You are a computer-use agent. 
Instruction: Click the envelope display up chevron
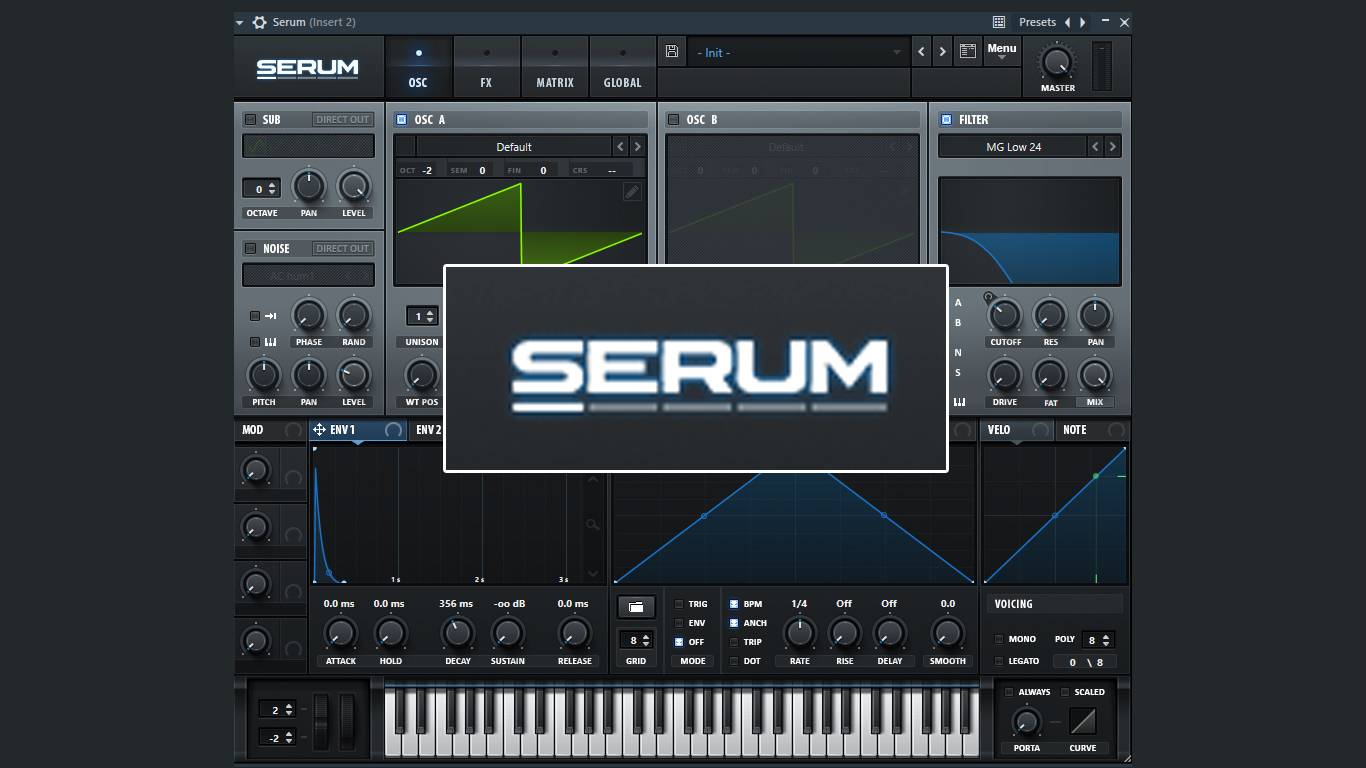(x=593, y=479)
